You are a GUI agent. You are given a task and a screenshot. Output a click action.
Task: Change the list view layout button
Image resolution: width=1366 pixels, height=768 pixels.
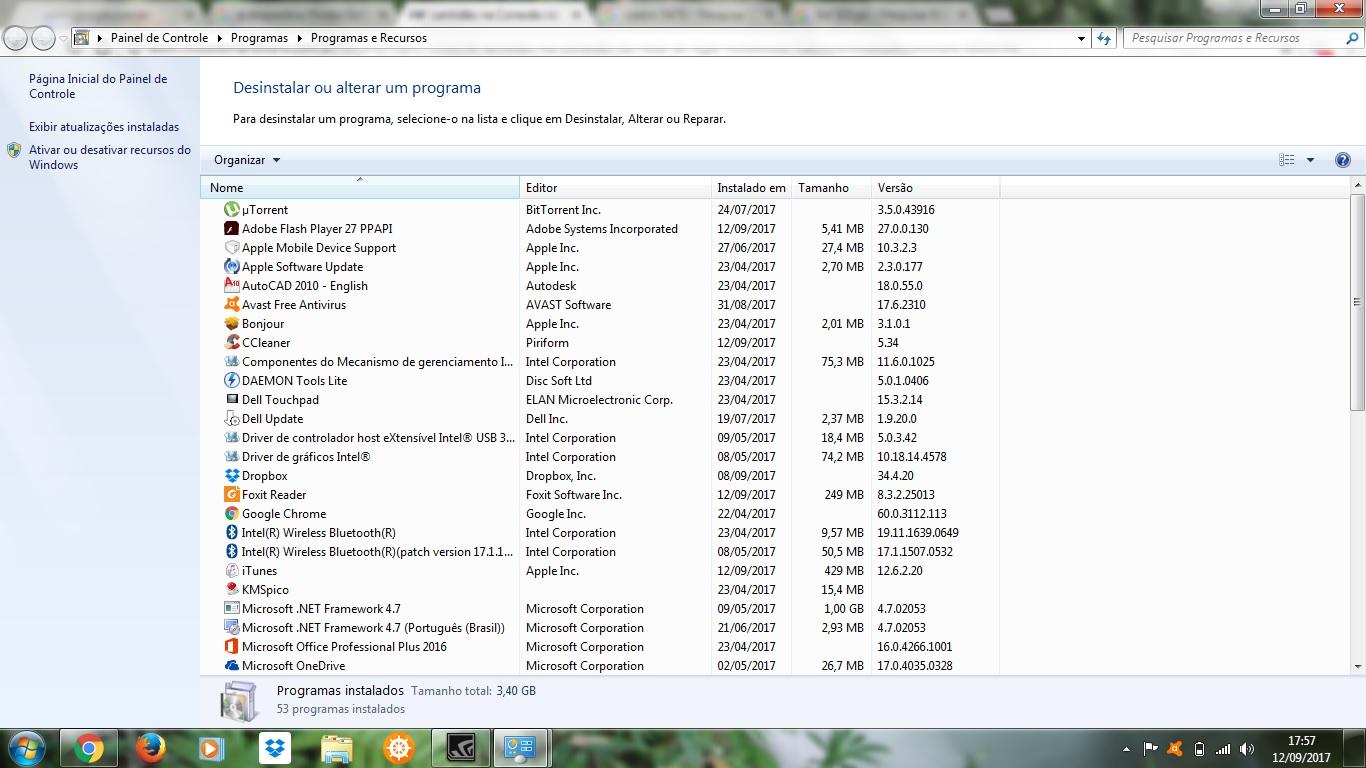pos(1287,160)
